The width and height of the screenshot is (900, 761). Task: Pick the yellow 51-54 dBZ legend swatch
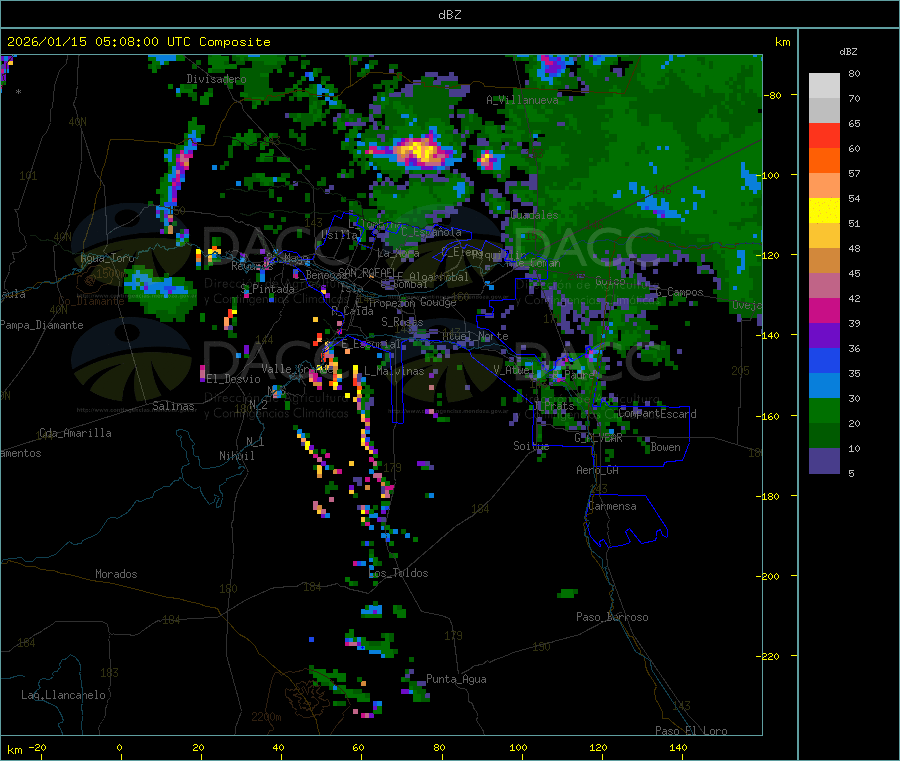click(824, 211)
